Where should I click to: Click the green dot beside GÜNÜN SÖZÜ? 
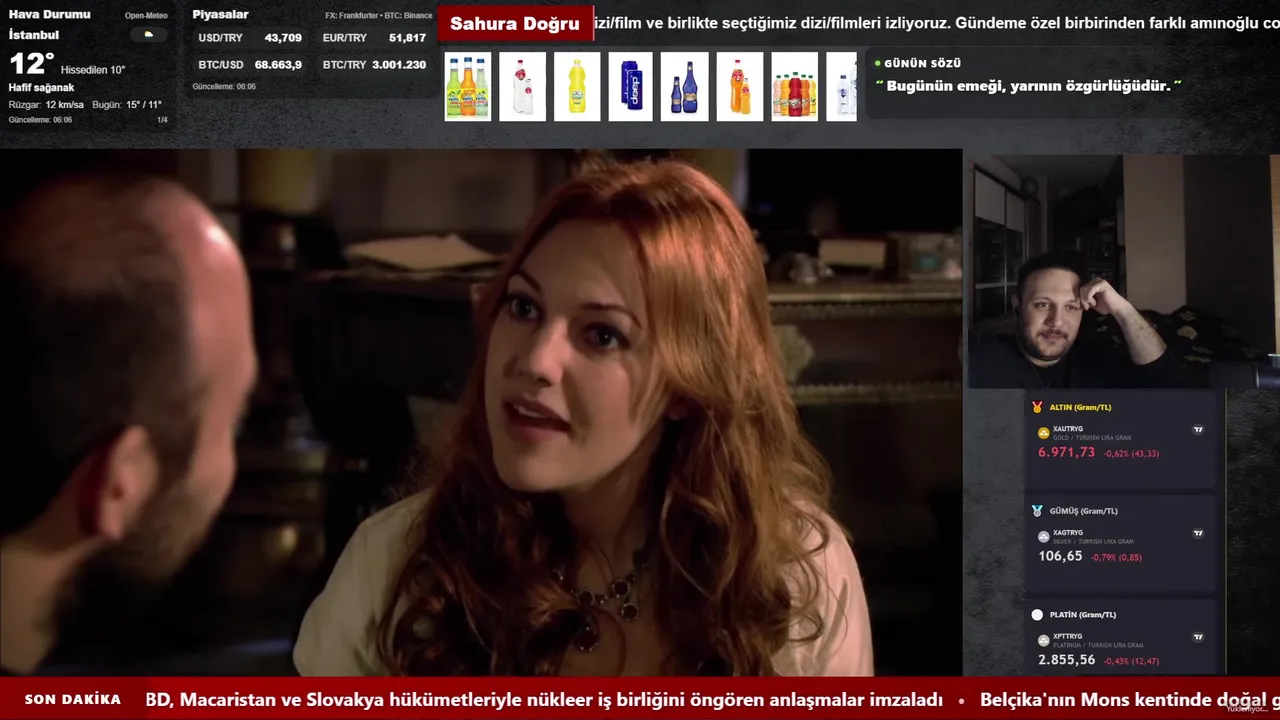coord(878,63)
